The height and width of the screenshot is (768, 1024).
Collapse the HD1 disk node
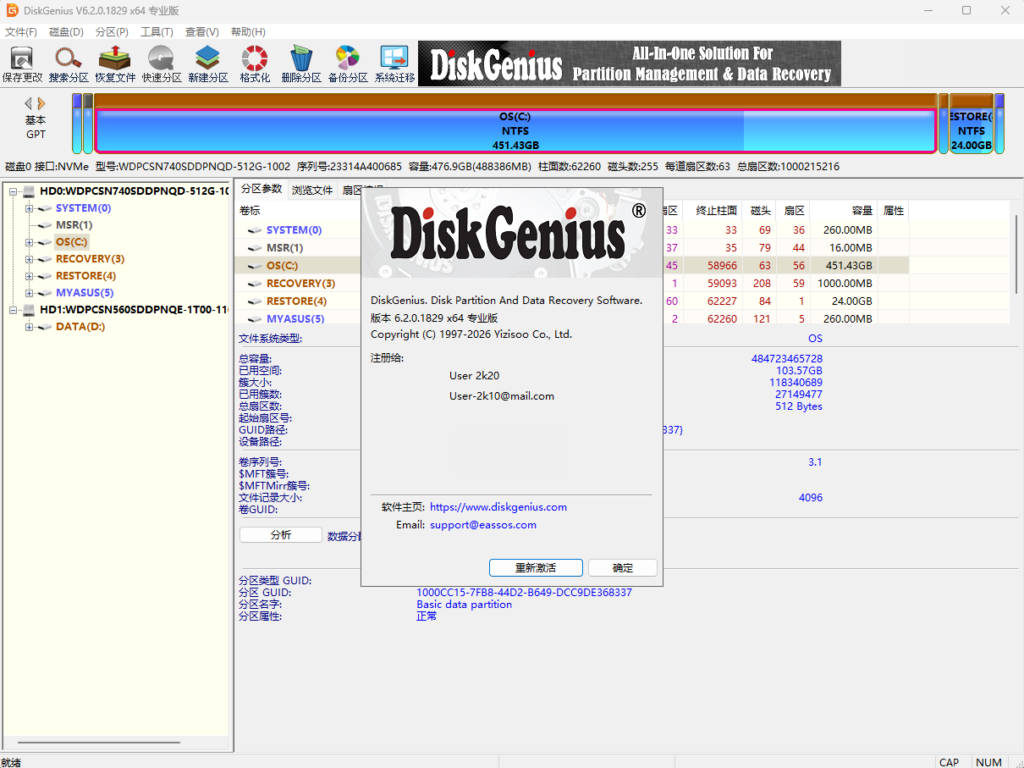pos(12,310)
